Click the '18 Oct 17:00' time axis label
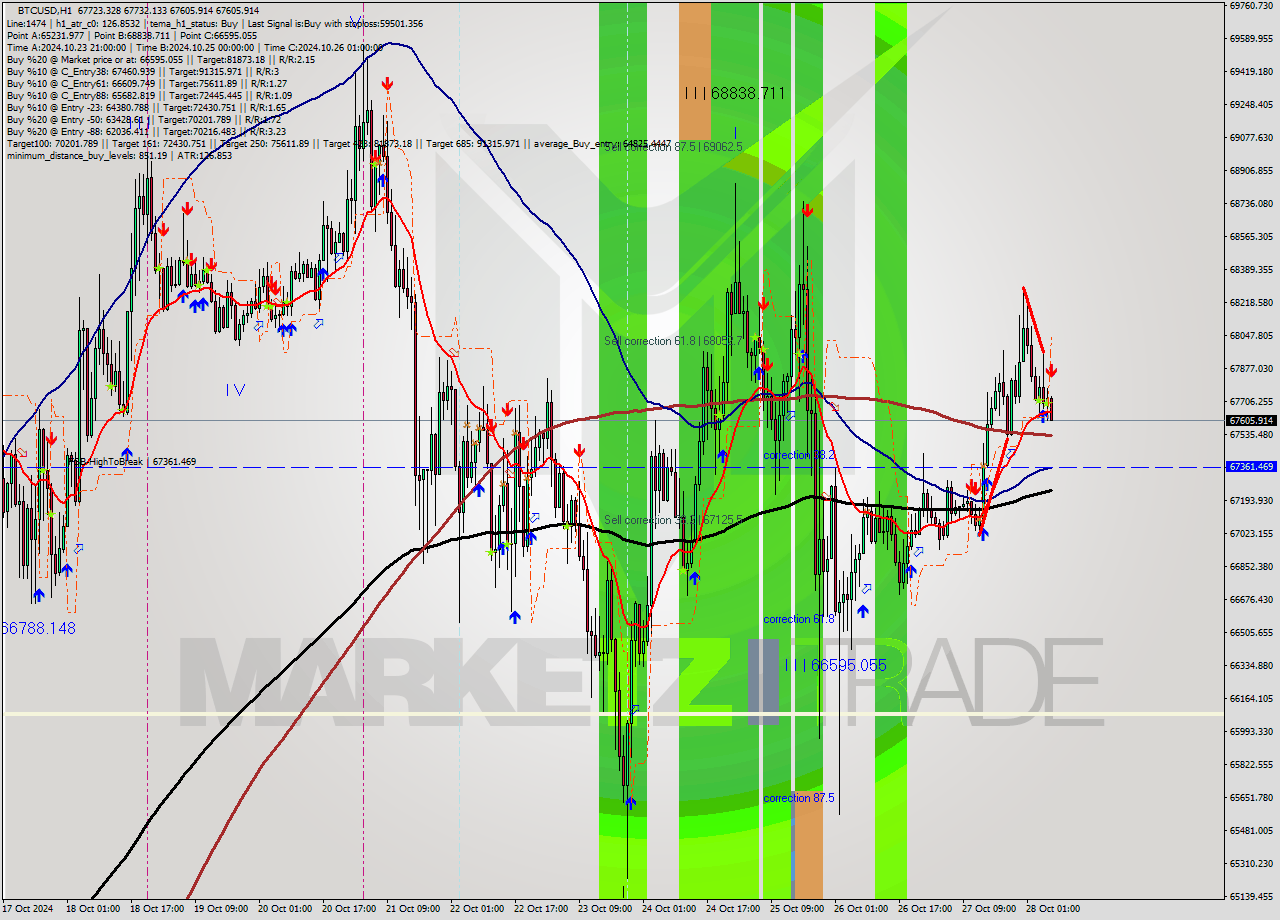 (x=157, y=909)
